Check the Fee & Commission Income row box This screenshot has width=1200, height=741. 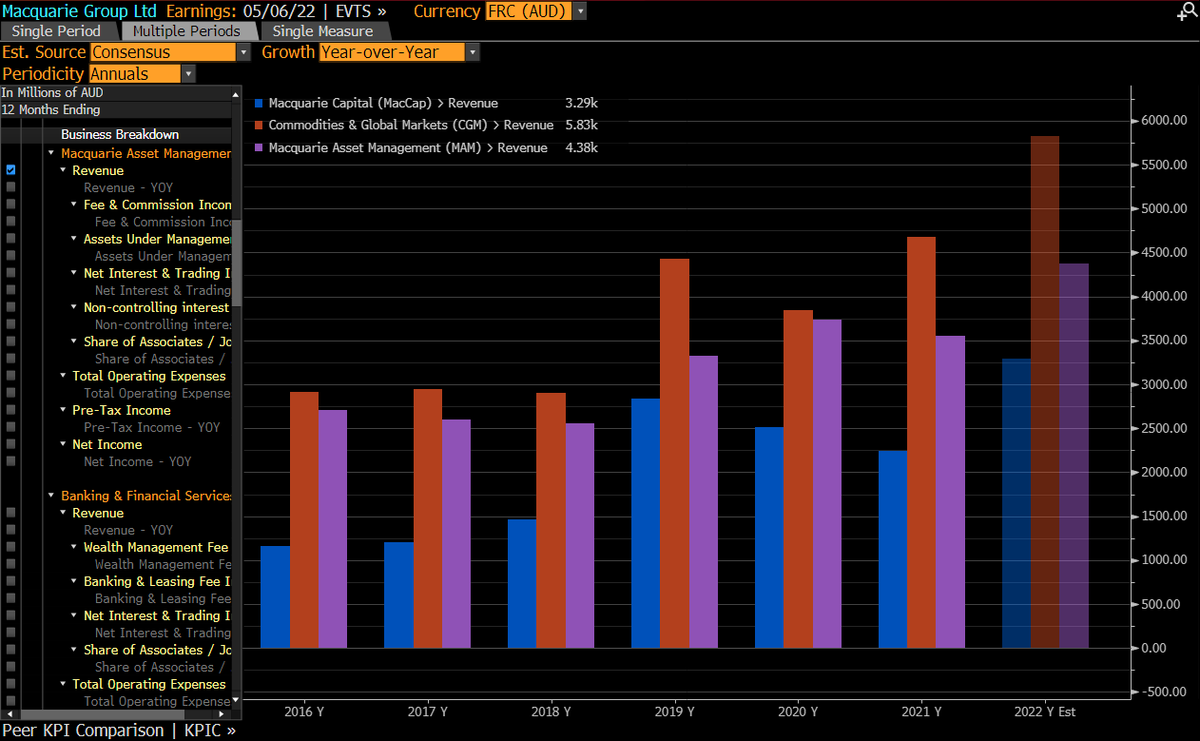click(11, 204)
